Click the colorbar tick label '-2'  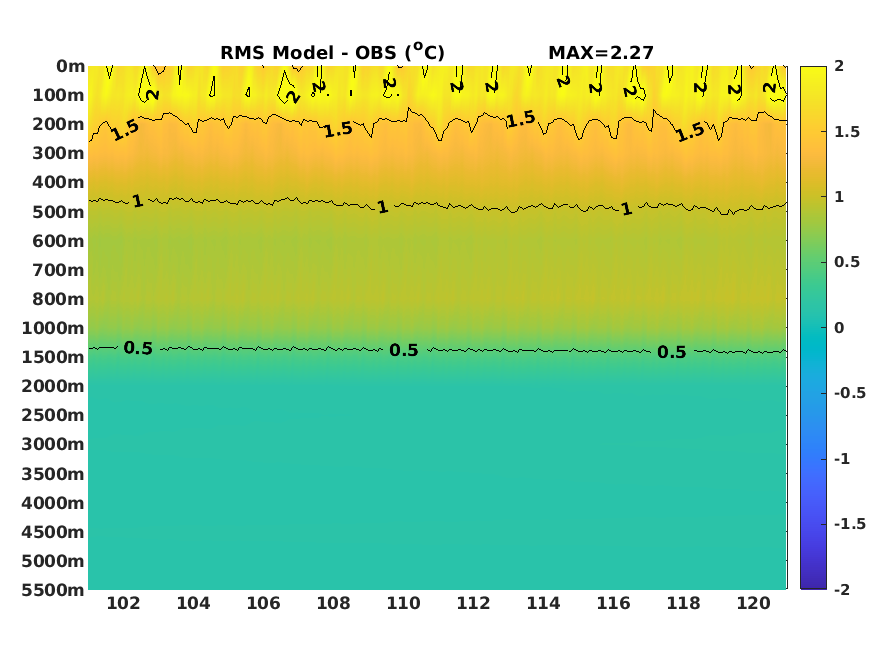pos(842,590)
